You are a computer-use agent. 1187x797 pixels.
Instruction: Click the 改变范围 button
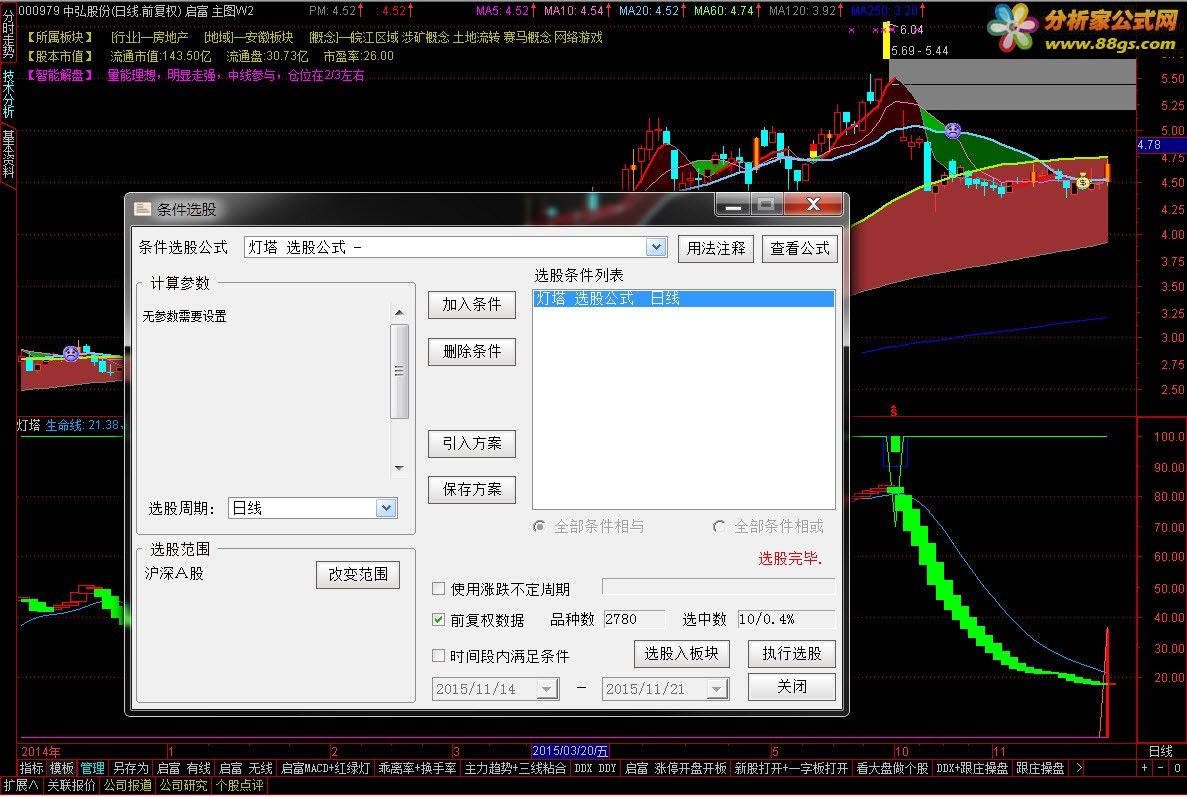pos(357,574)
